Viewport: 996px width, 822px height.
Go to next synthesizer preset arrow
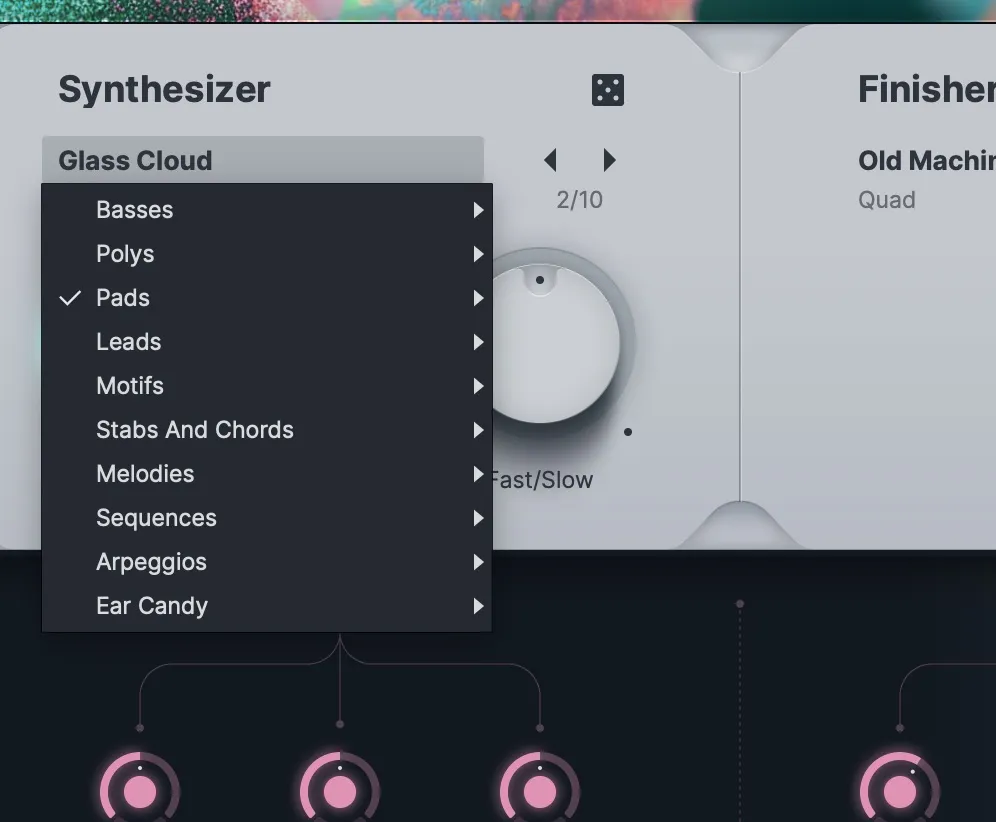coord(609,160)
